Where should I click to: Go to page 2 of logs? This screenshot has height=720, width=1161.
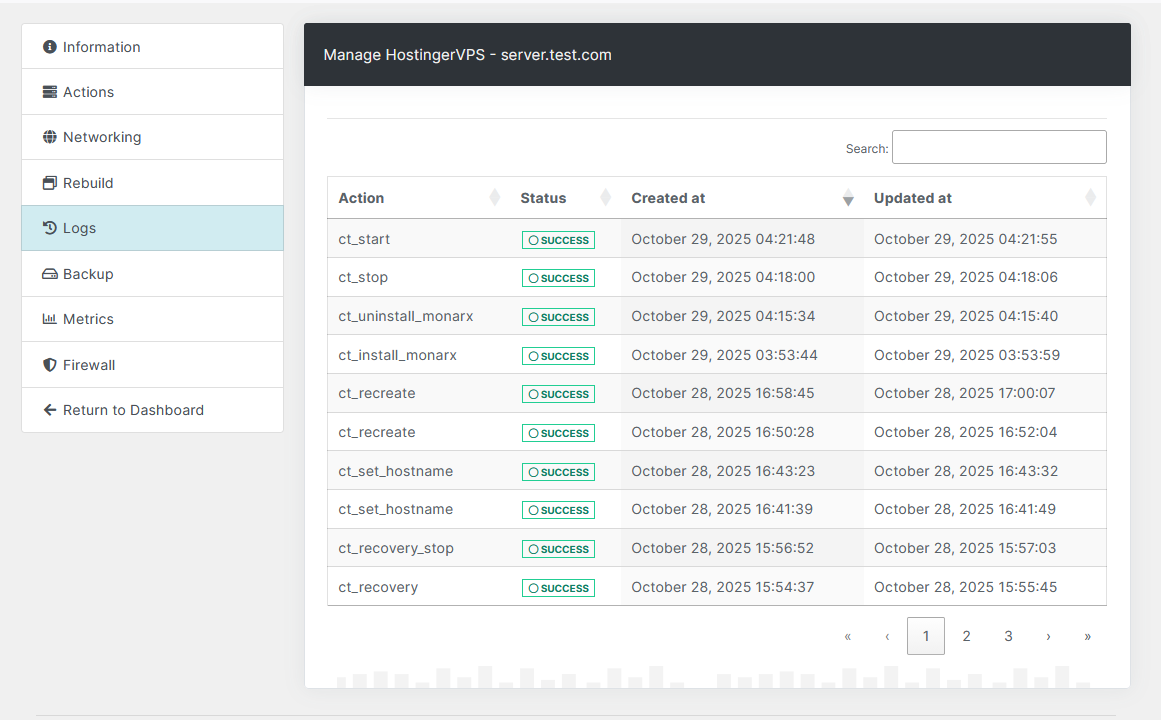click(966, 635)
